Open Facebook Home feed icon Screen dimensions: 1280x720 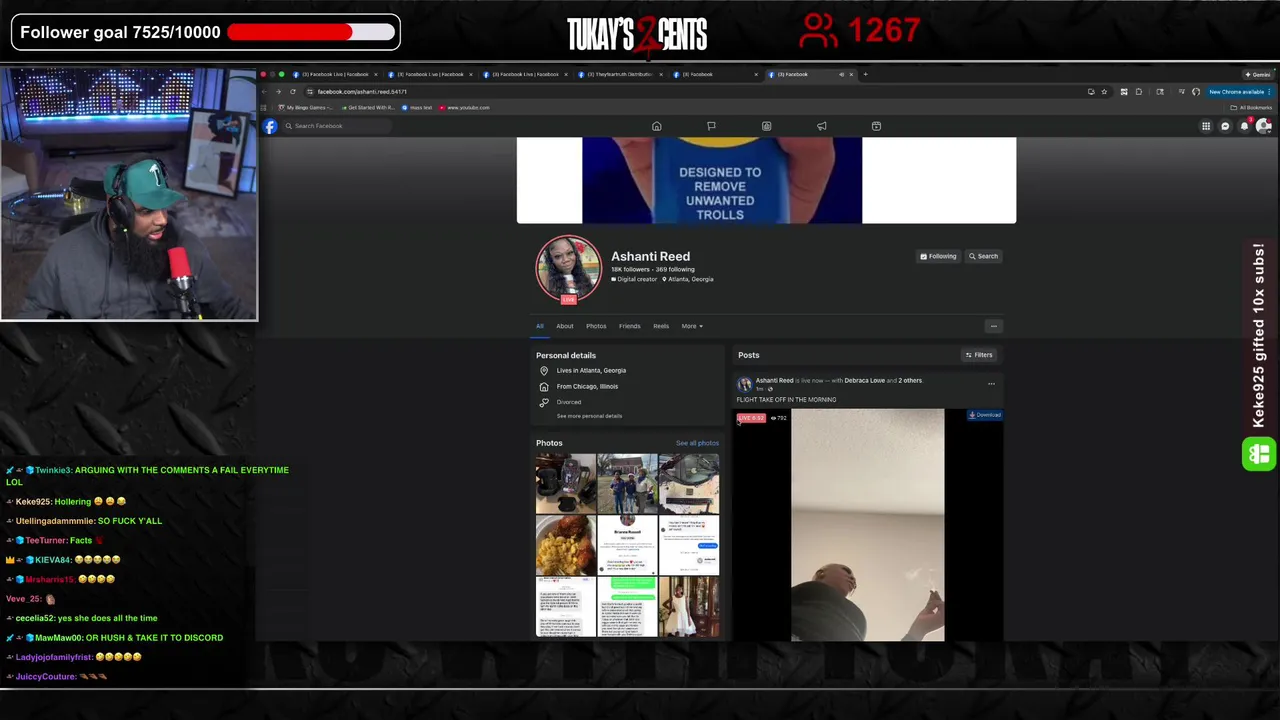click(x=656, y=126)
